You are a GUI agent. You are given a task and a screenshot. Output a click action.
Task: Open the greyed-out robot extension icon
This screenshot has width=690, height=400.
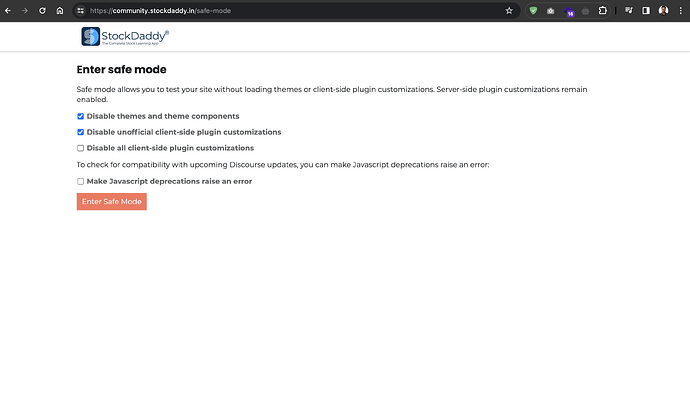click(585, 11)
